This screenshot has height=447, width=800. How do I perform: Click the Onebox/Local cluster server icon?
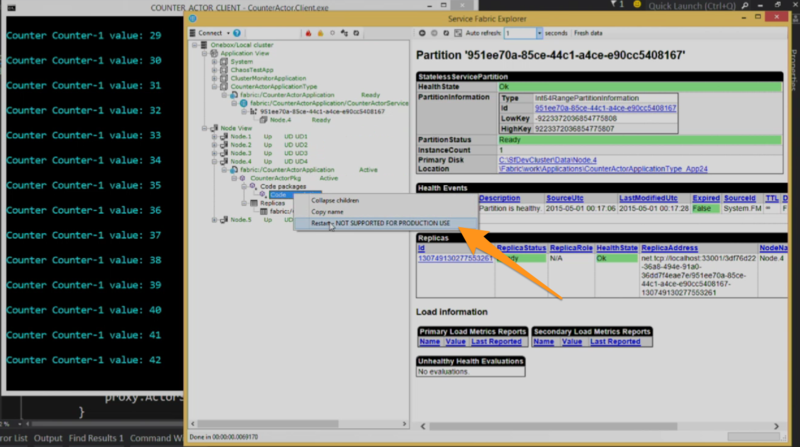click(x=204, y=45)
